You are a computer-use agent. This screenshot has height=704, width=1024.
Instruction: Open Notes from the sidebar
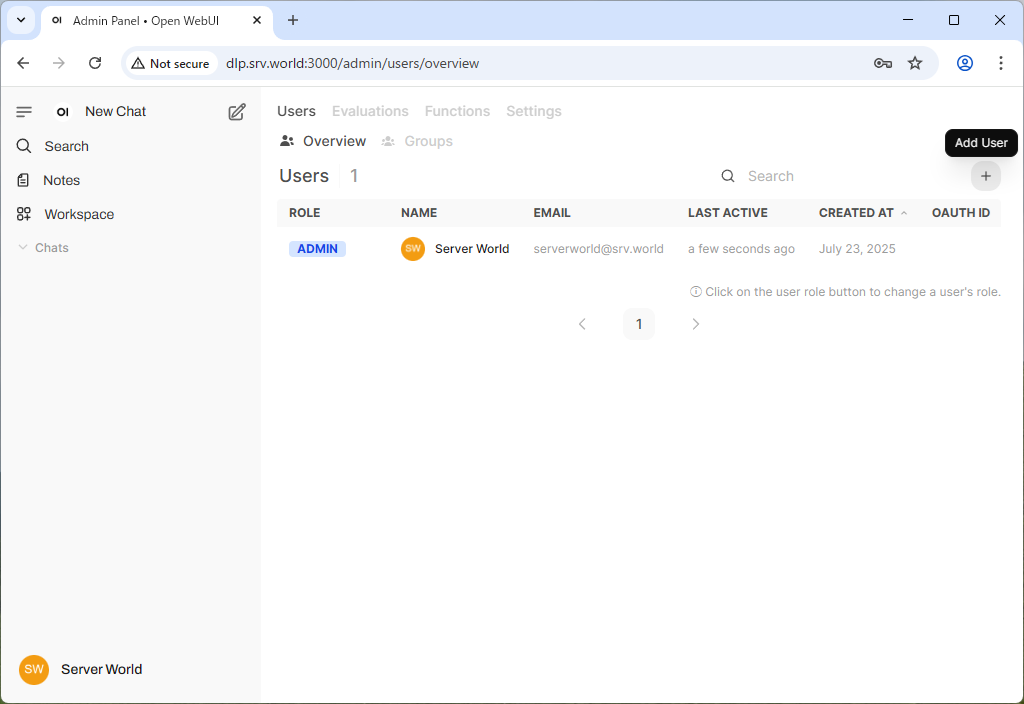pos(61,180)
